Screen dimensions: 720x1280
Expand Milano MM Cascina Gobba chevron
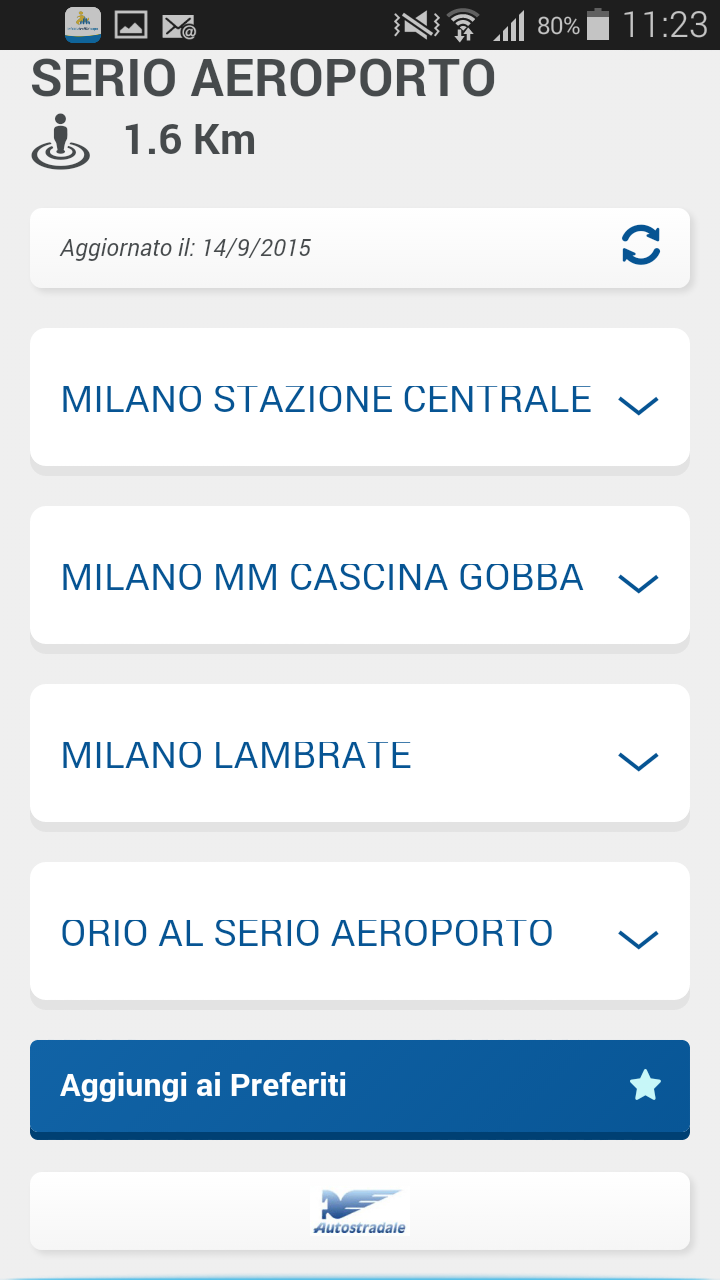(x=638, y=582)
